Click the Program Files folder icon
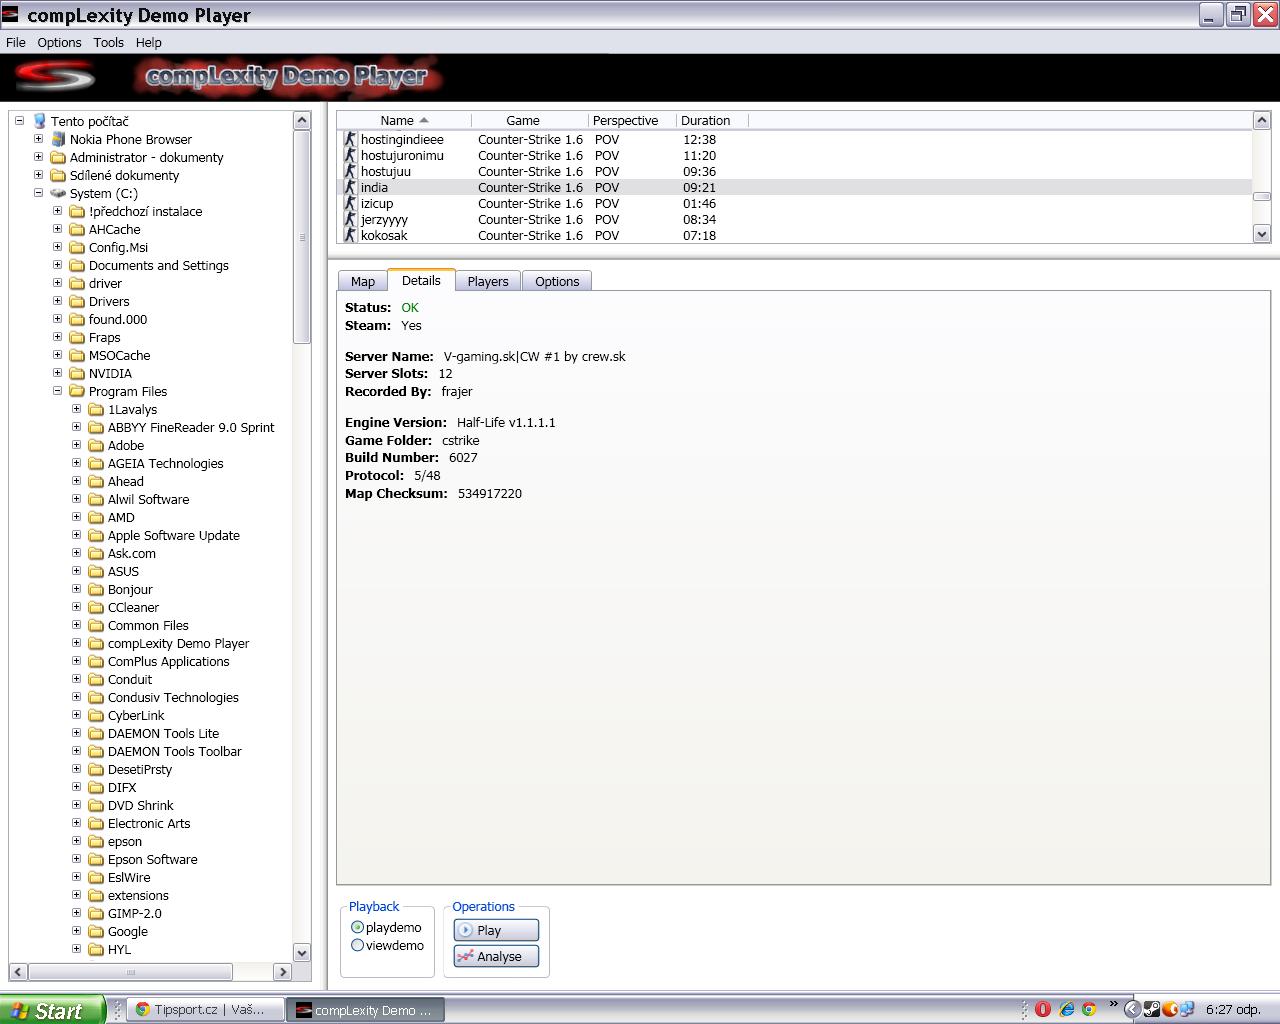Viewport: 1280px width, 1024px height. click(77, 391)
